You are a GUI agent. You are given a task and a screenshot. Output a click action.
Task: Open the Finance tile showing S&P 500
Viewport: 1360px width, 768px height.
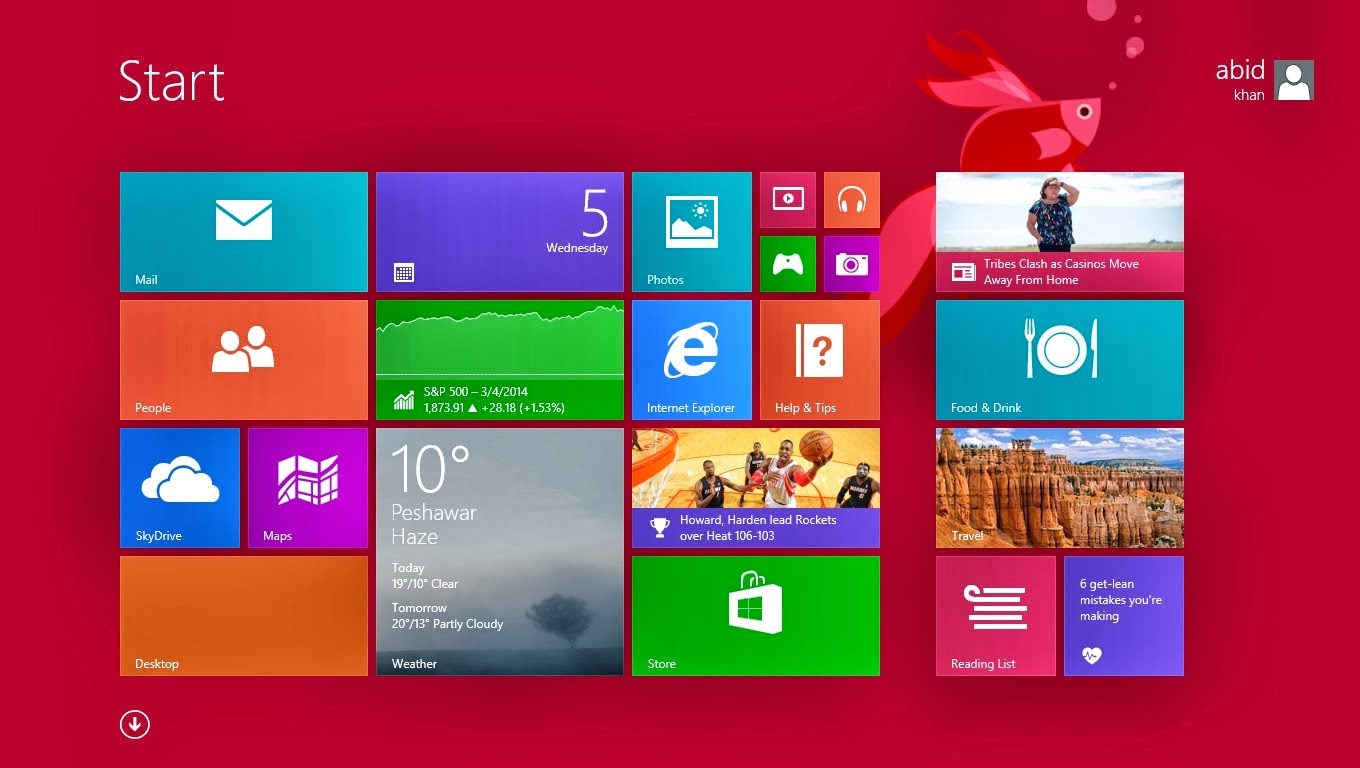500,360
